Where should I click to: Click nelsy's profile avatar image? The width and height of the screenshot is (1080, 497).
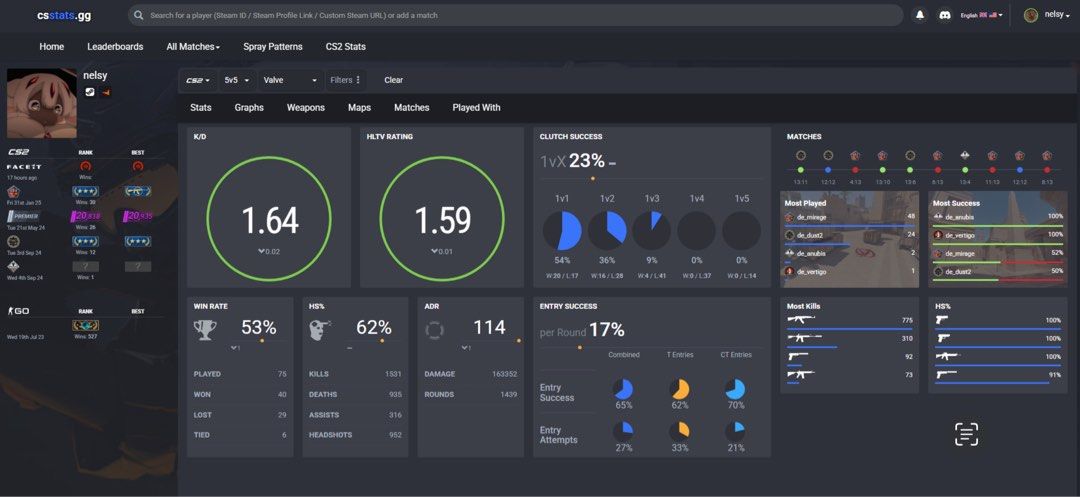point(41,103)
